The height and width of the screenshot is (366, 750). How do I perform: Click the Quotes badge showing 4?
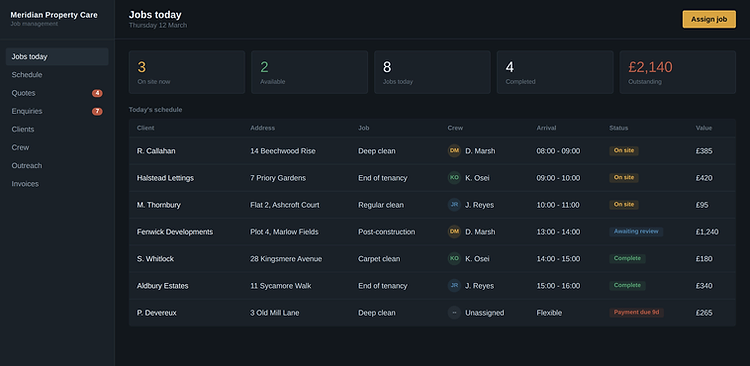pyautogui.click(x=97, y=93)
